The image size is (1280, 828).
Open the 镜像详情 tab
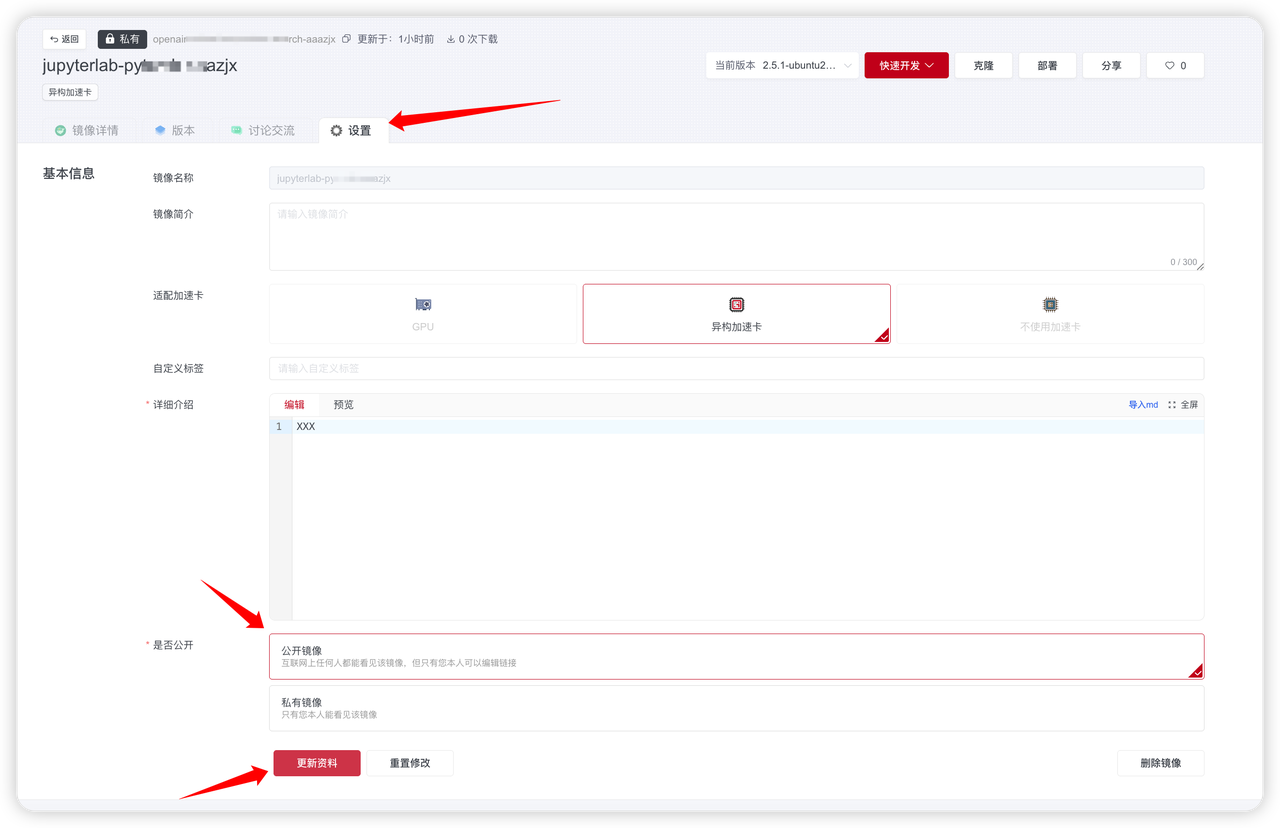[86, 131]
